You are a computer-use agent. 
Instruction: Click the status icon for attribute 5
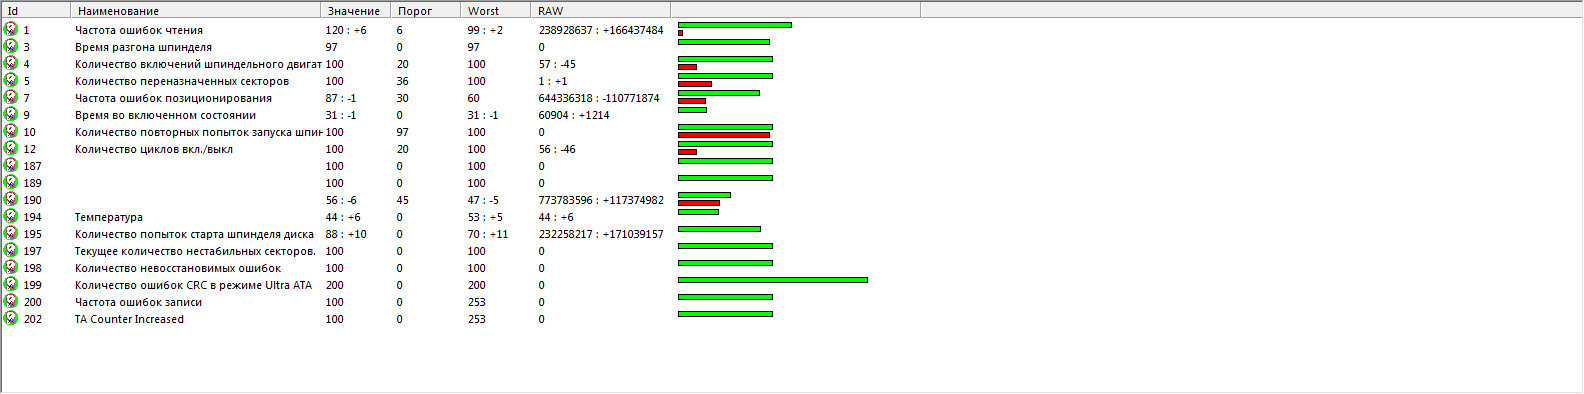click(11, 80)
